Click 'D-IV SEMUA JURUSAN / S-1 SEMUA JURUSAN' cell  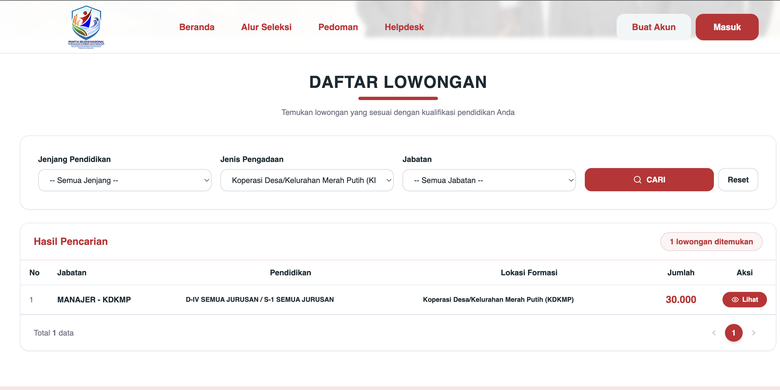pyautogui.click(x=260, y=300)
